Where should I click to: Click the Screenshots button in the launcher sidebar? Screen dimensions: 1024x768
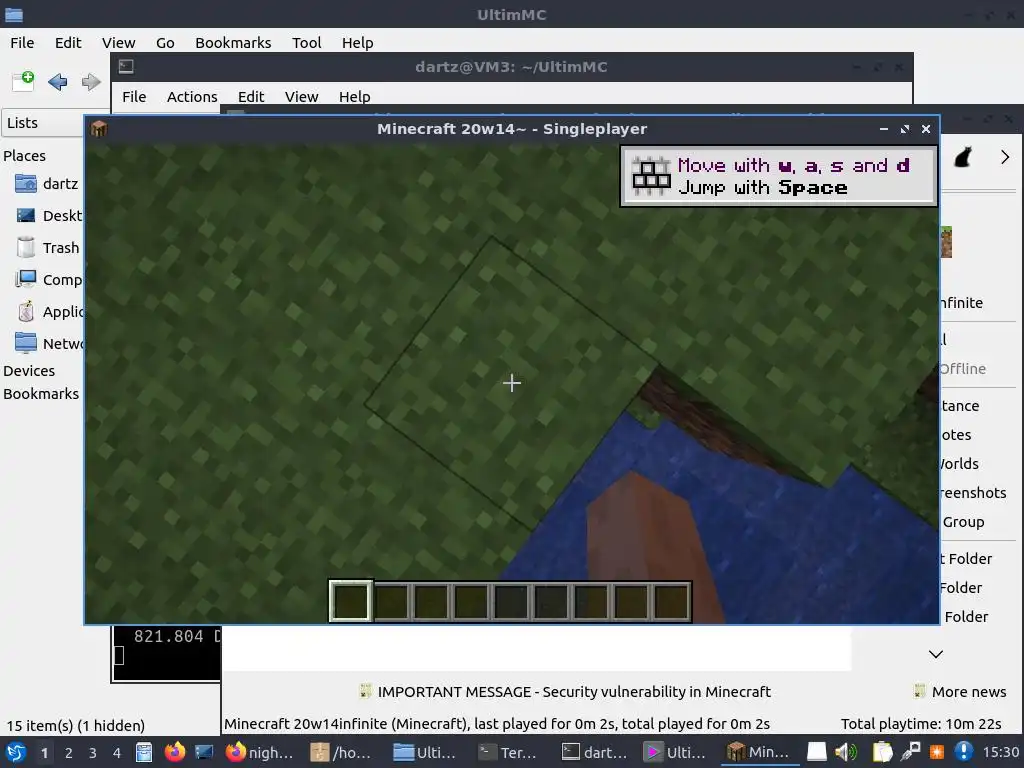tap(972, 492)
